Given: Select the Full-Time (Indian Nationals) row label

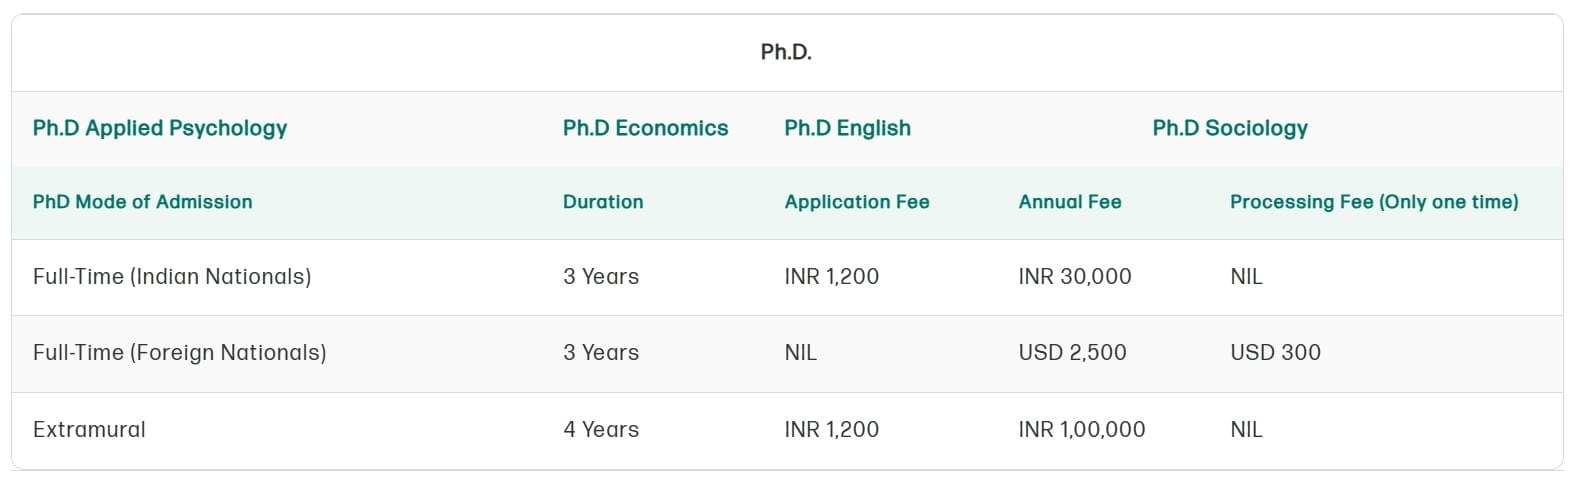Looking at the screenshot, I should click(172, 277).
